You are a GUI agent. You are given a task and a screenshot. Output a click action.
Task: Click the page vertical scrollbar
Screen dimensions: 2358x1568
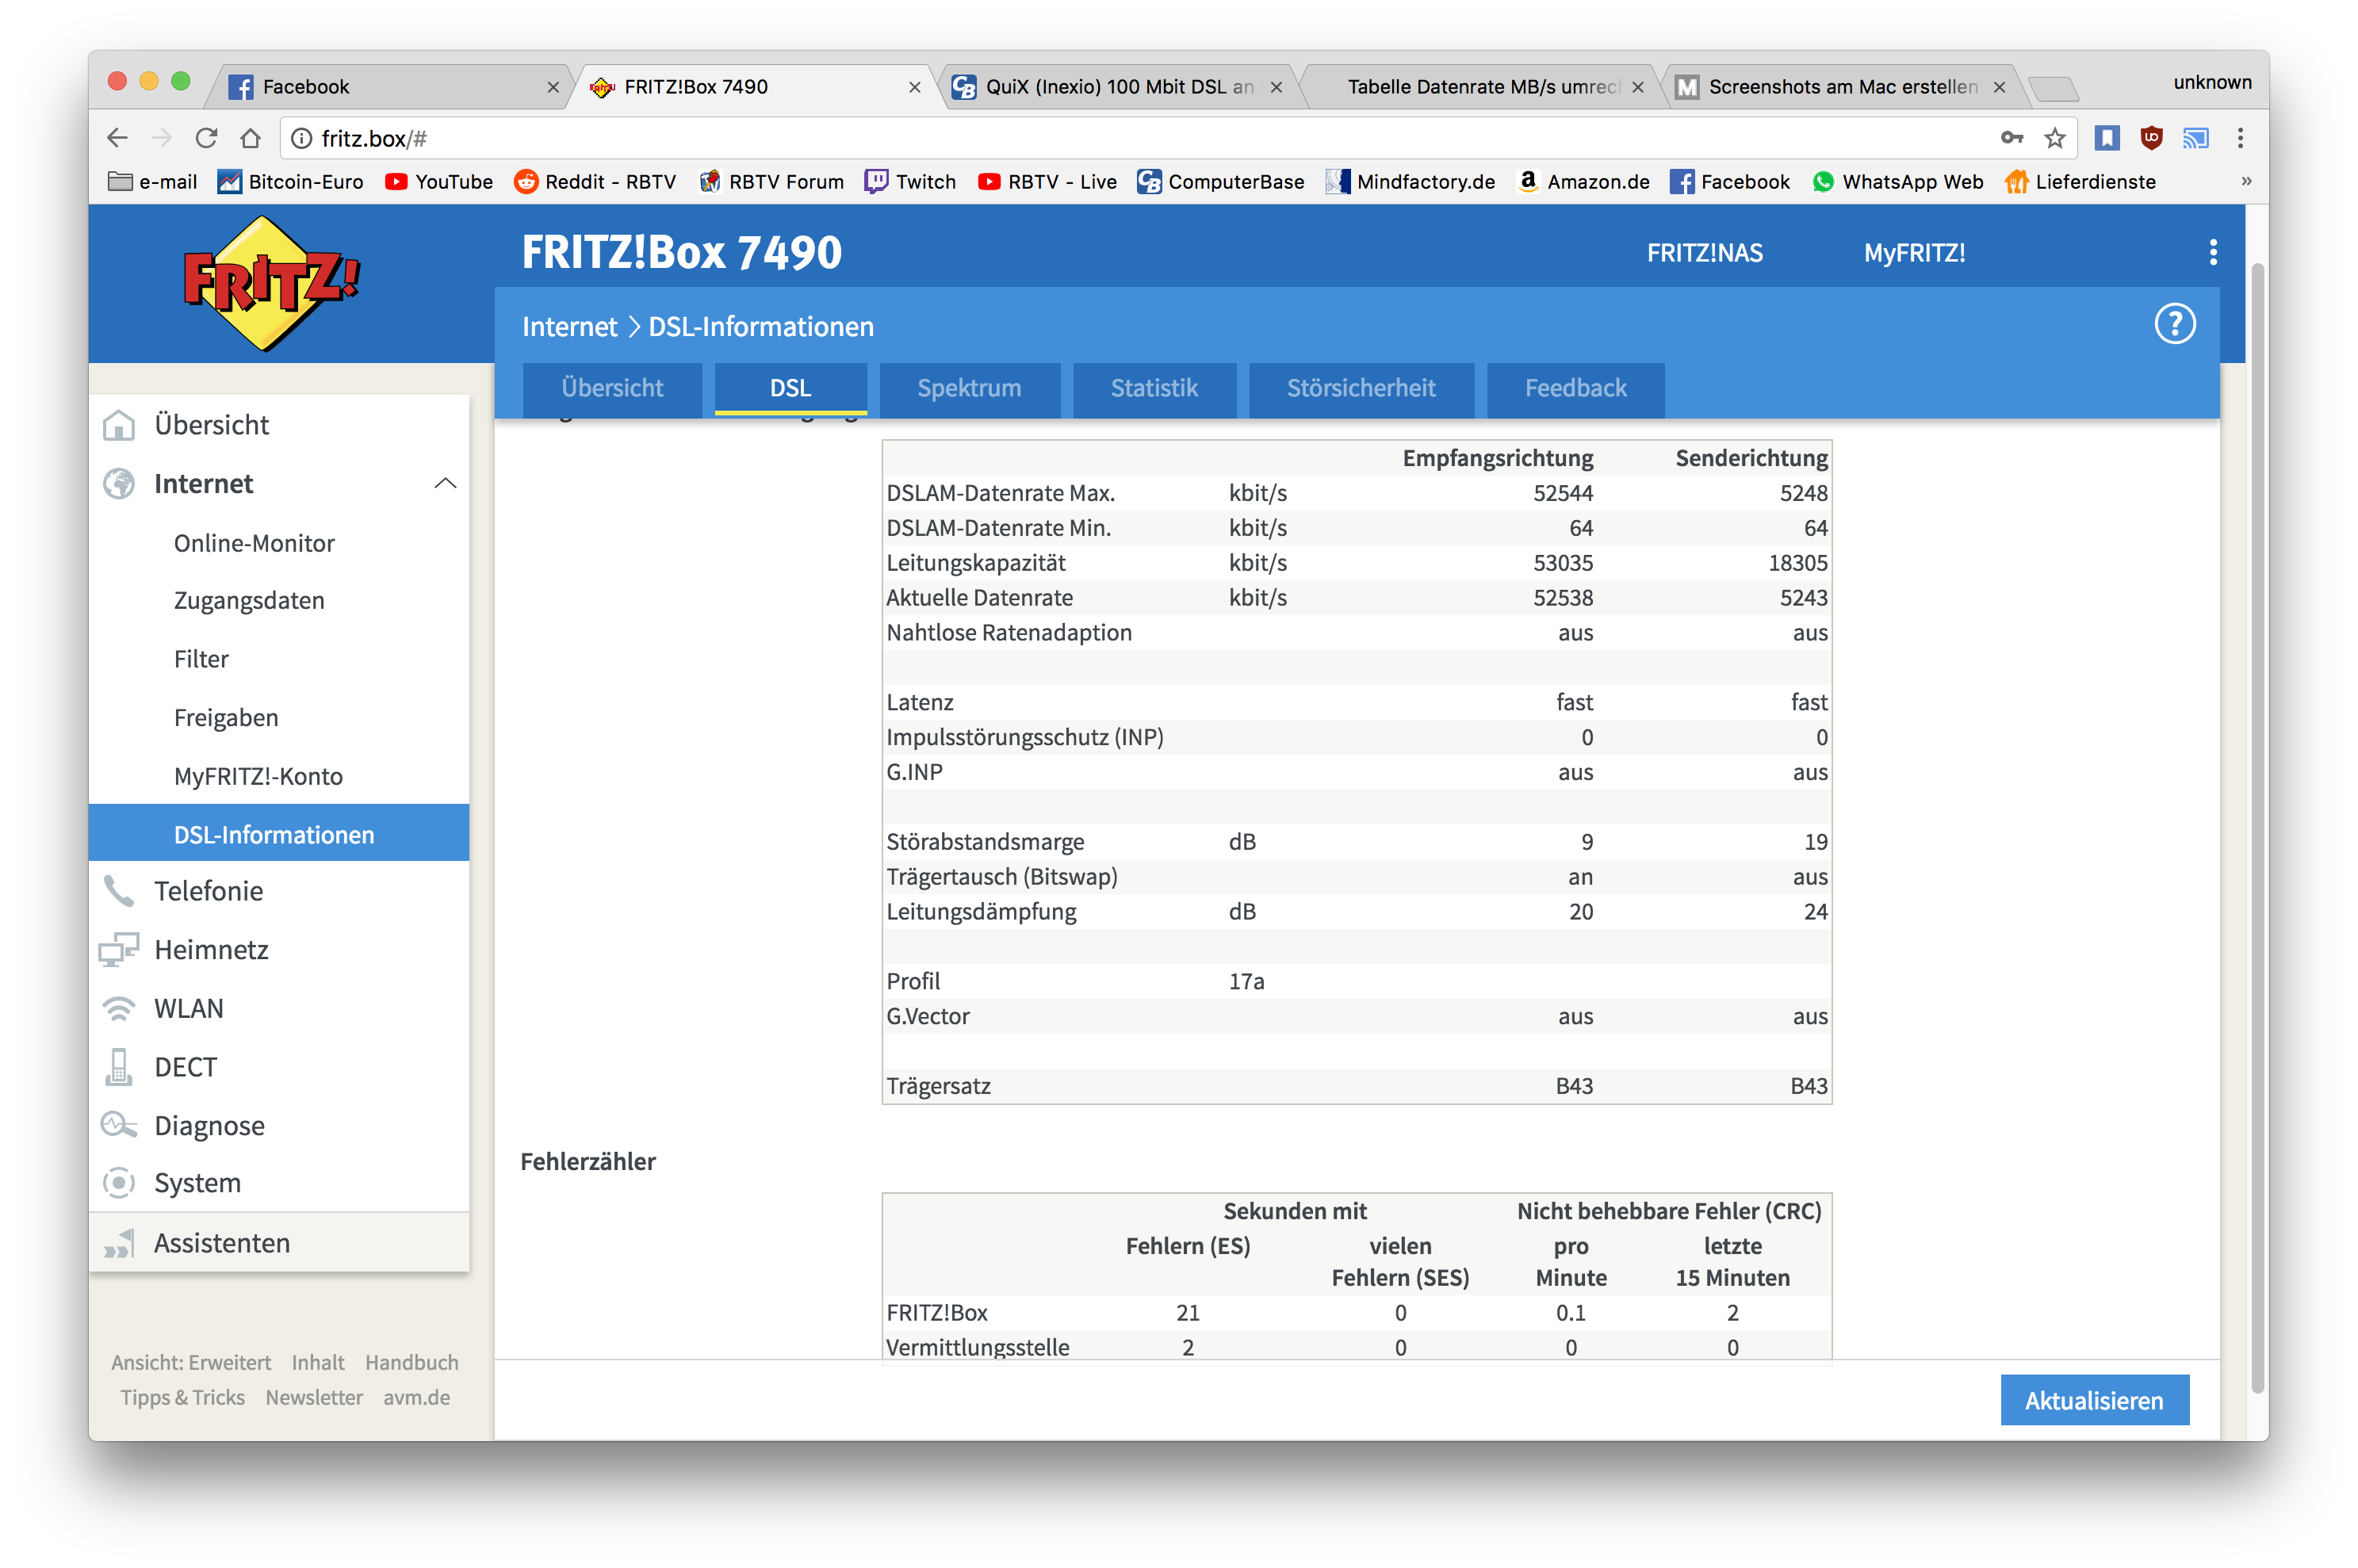(x=2256, y=800)
